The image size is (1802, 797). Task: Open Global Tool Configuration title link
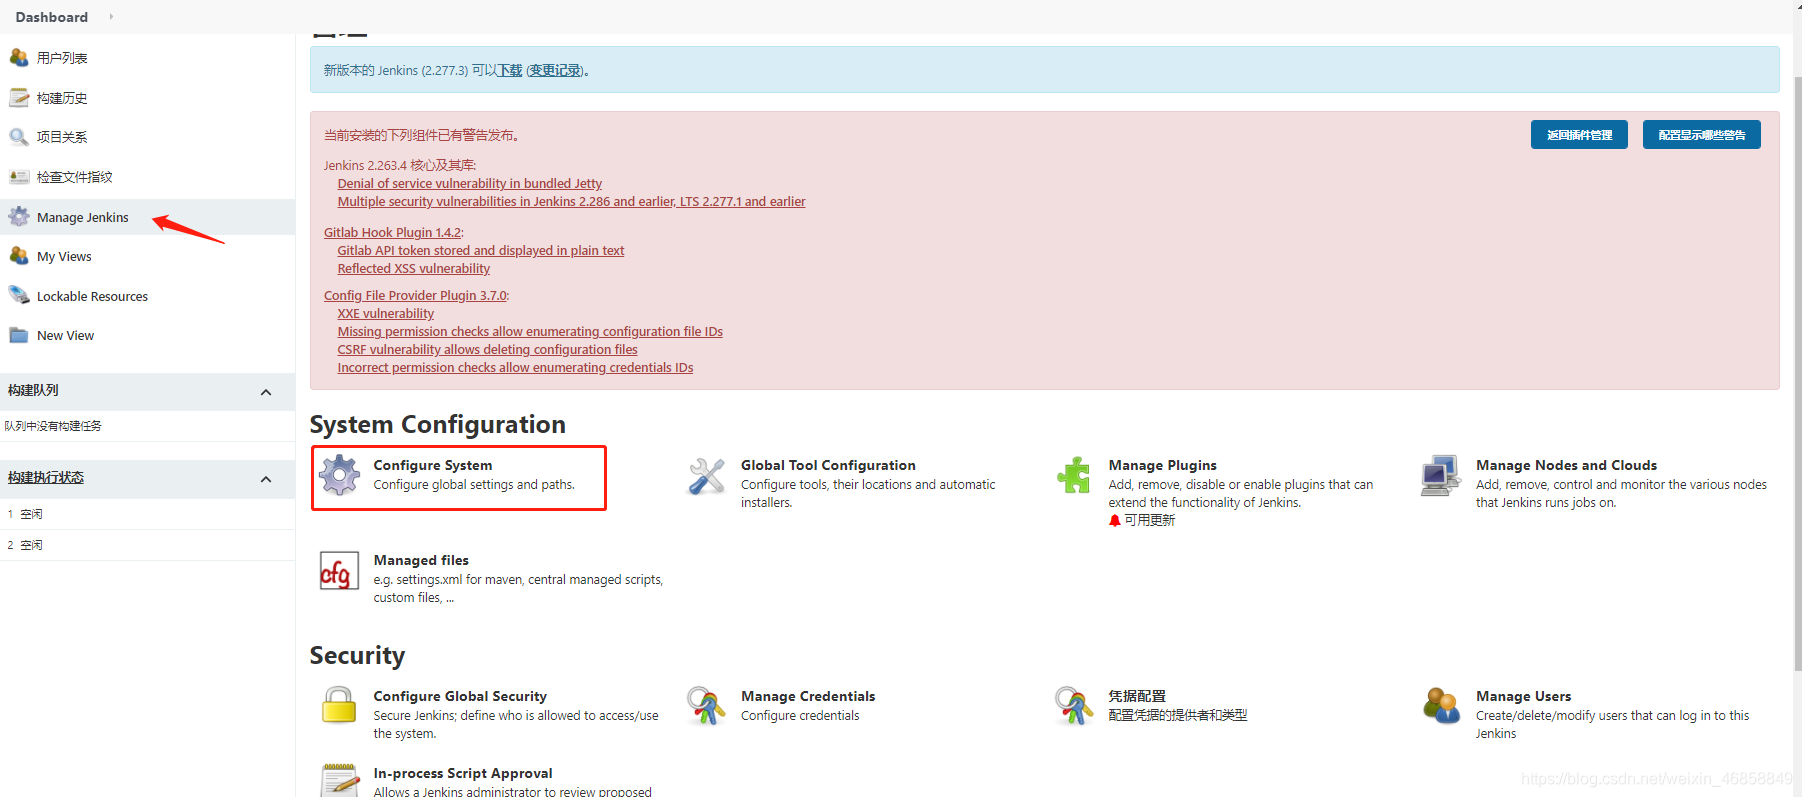828,465
